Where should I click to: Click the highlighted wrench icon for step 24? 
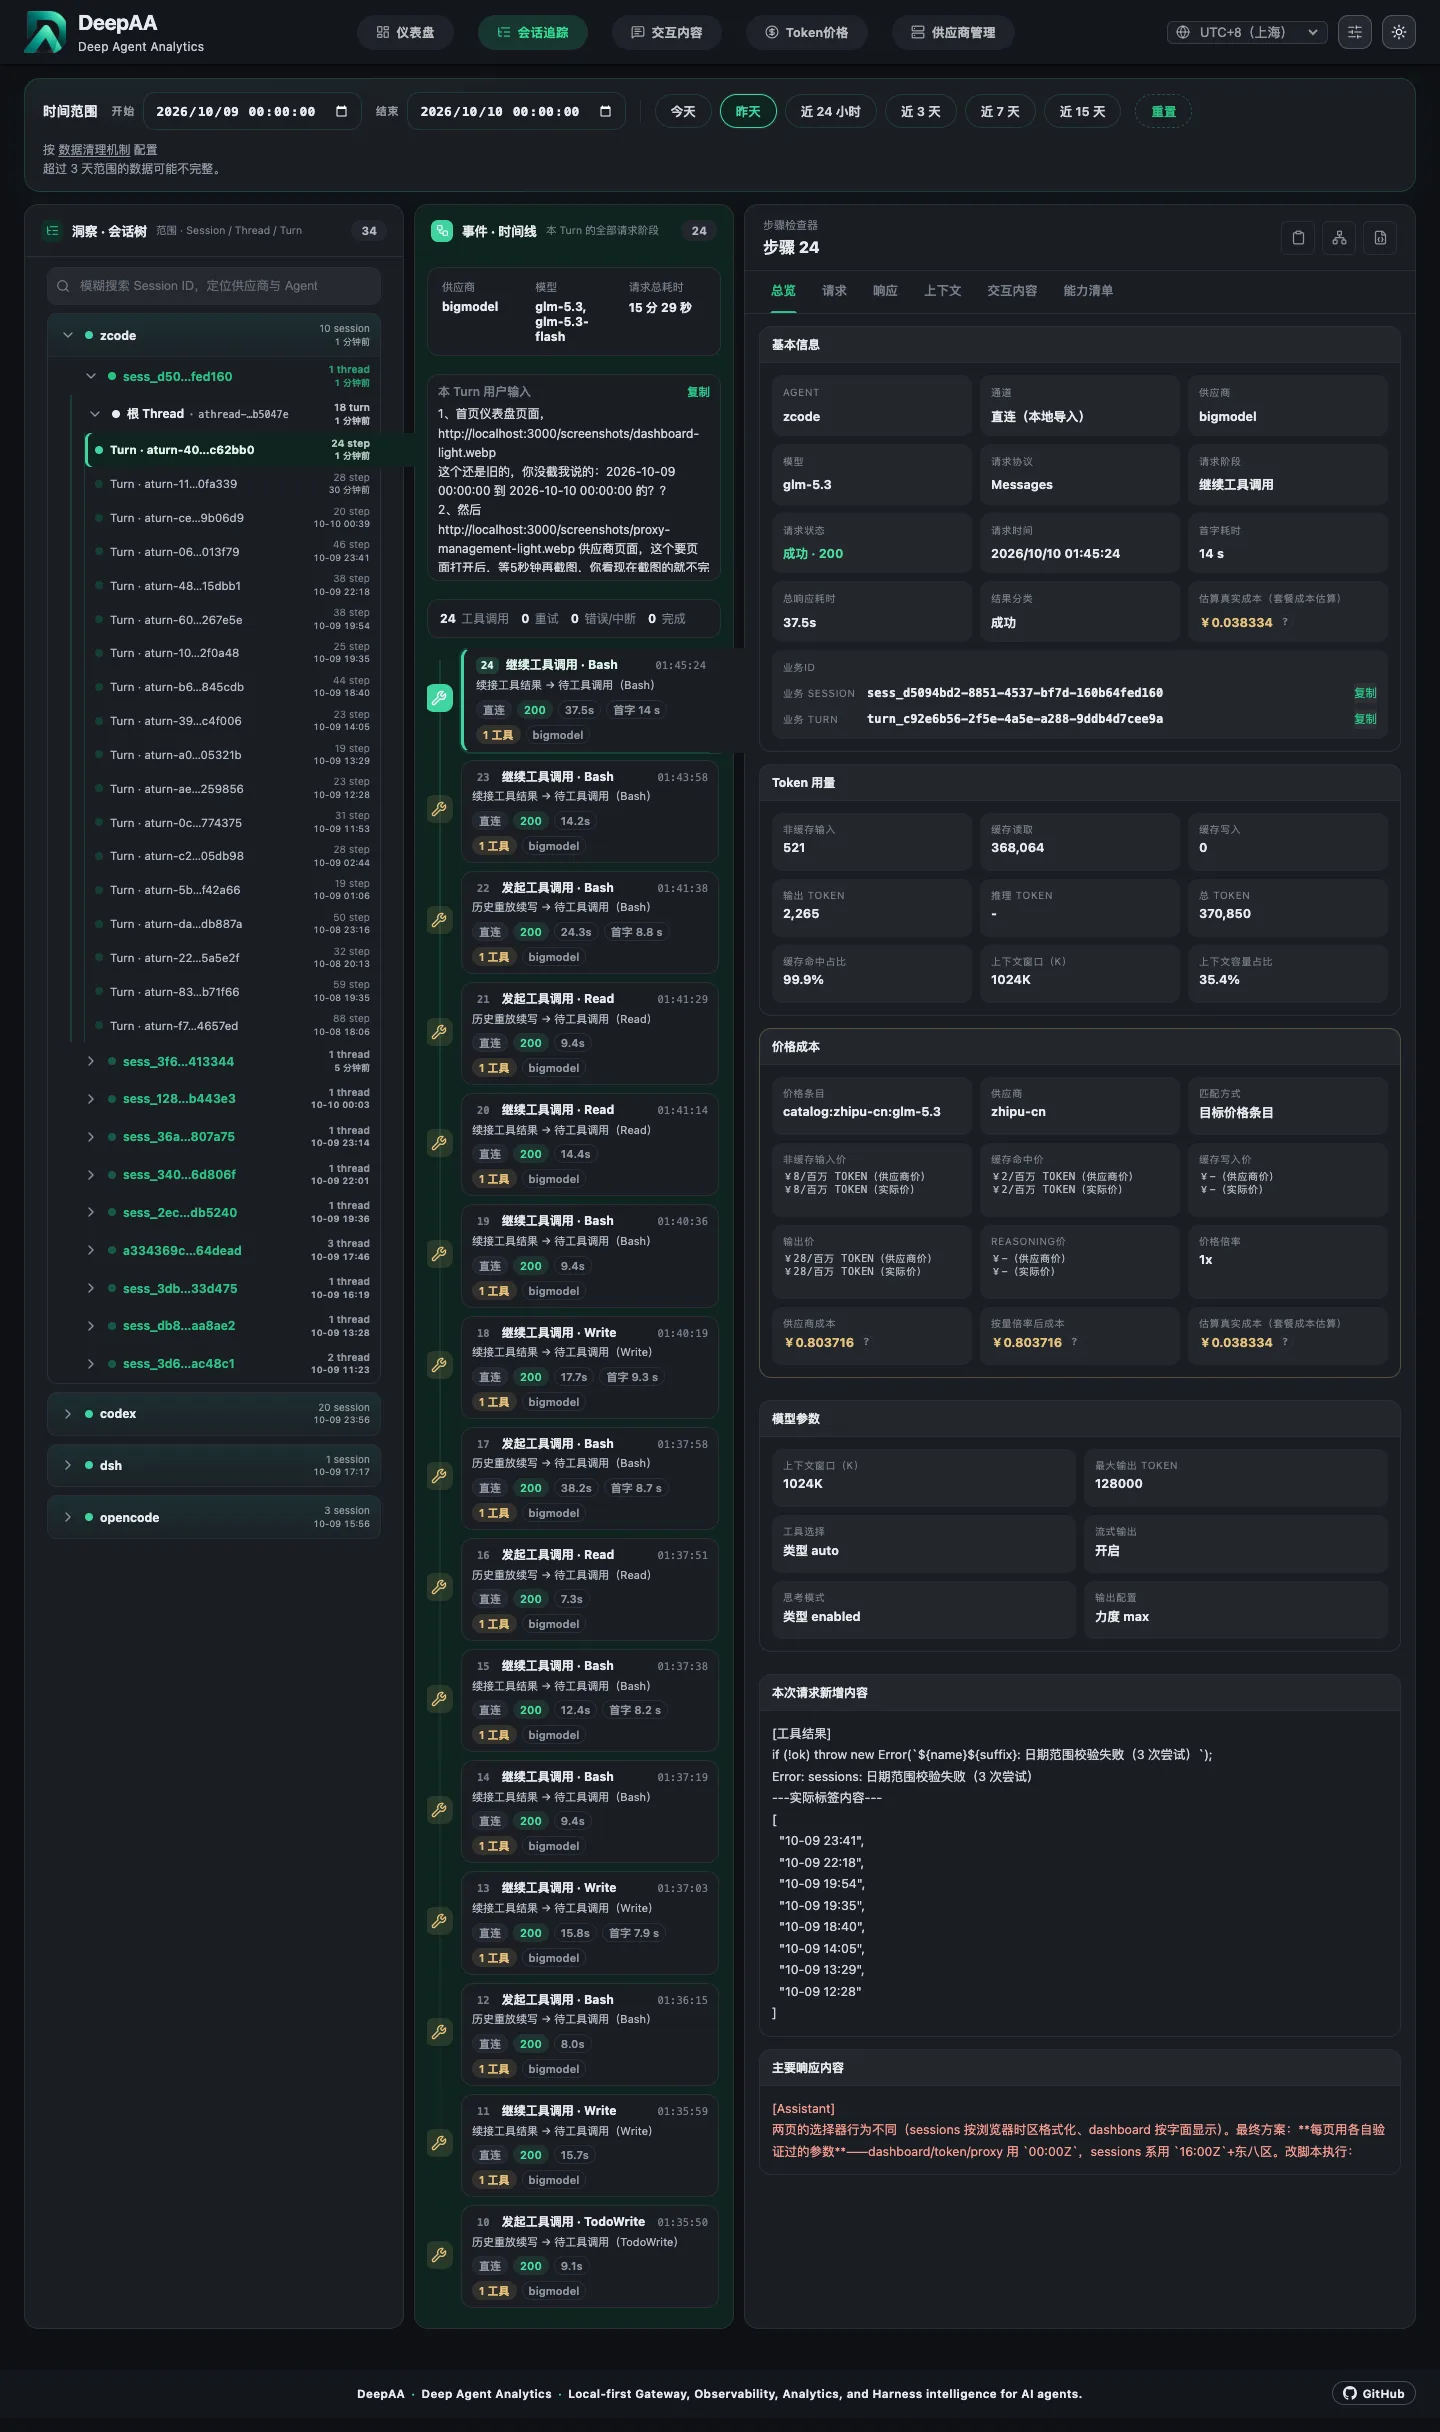[440, 698]
